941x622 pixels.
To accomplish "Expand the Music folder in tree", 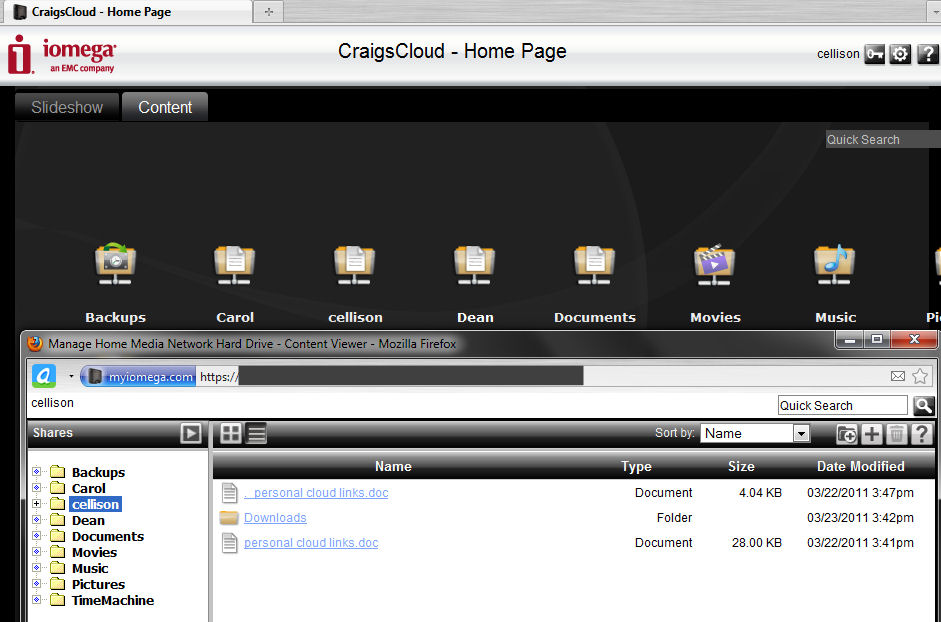I will tap(37, 568).
